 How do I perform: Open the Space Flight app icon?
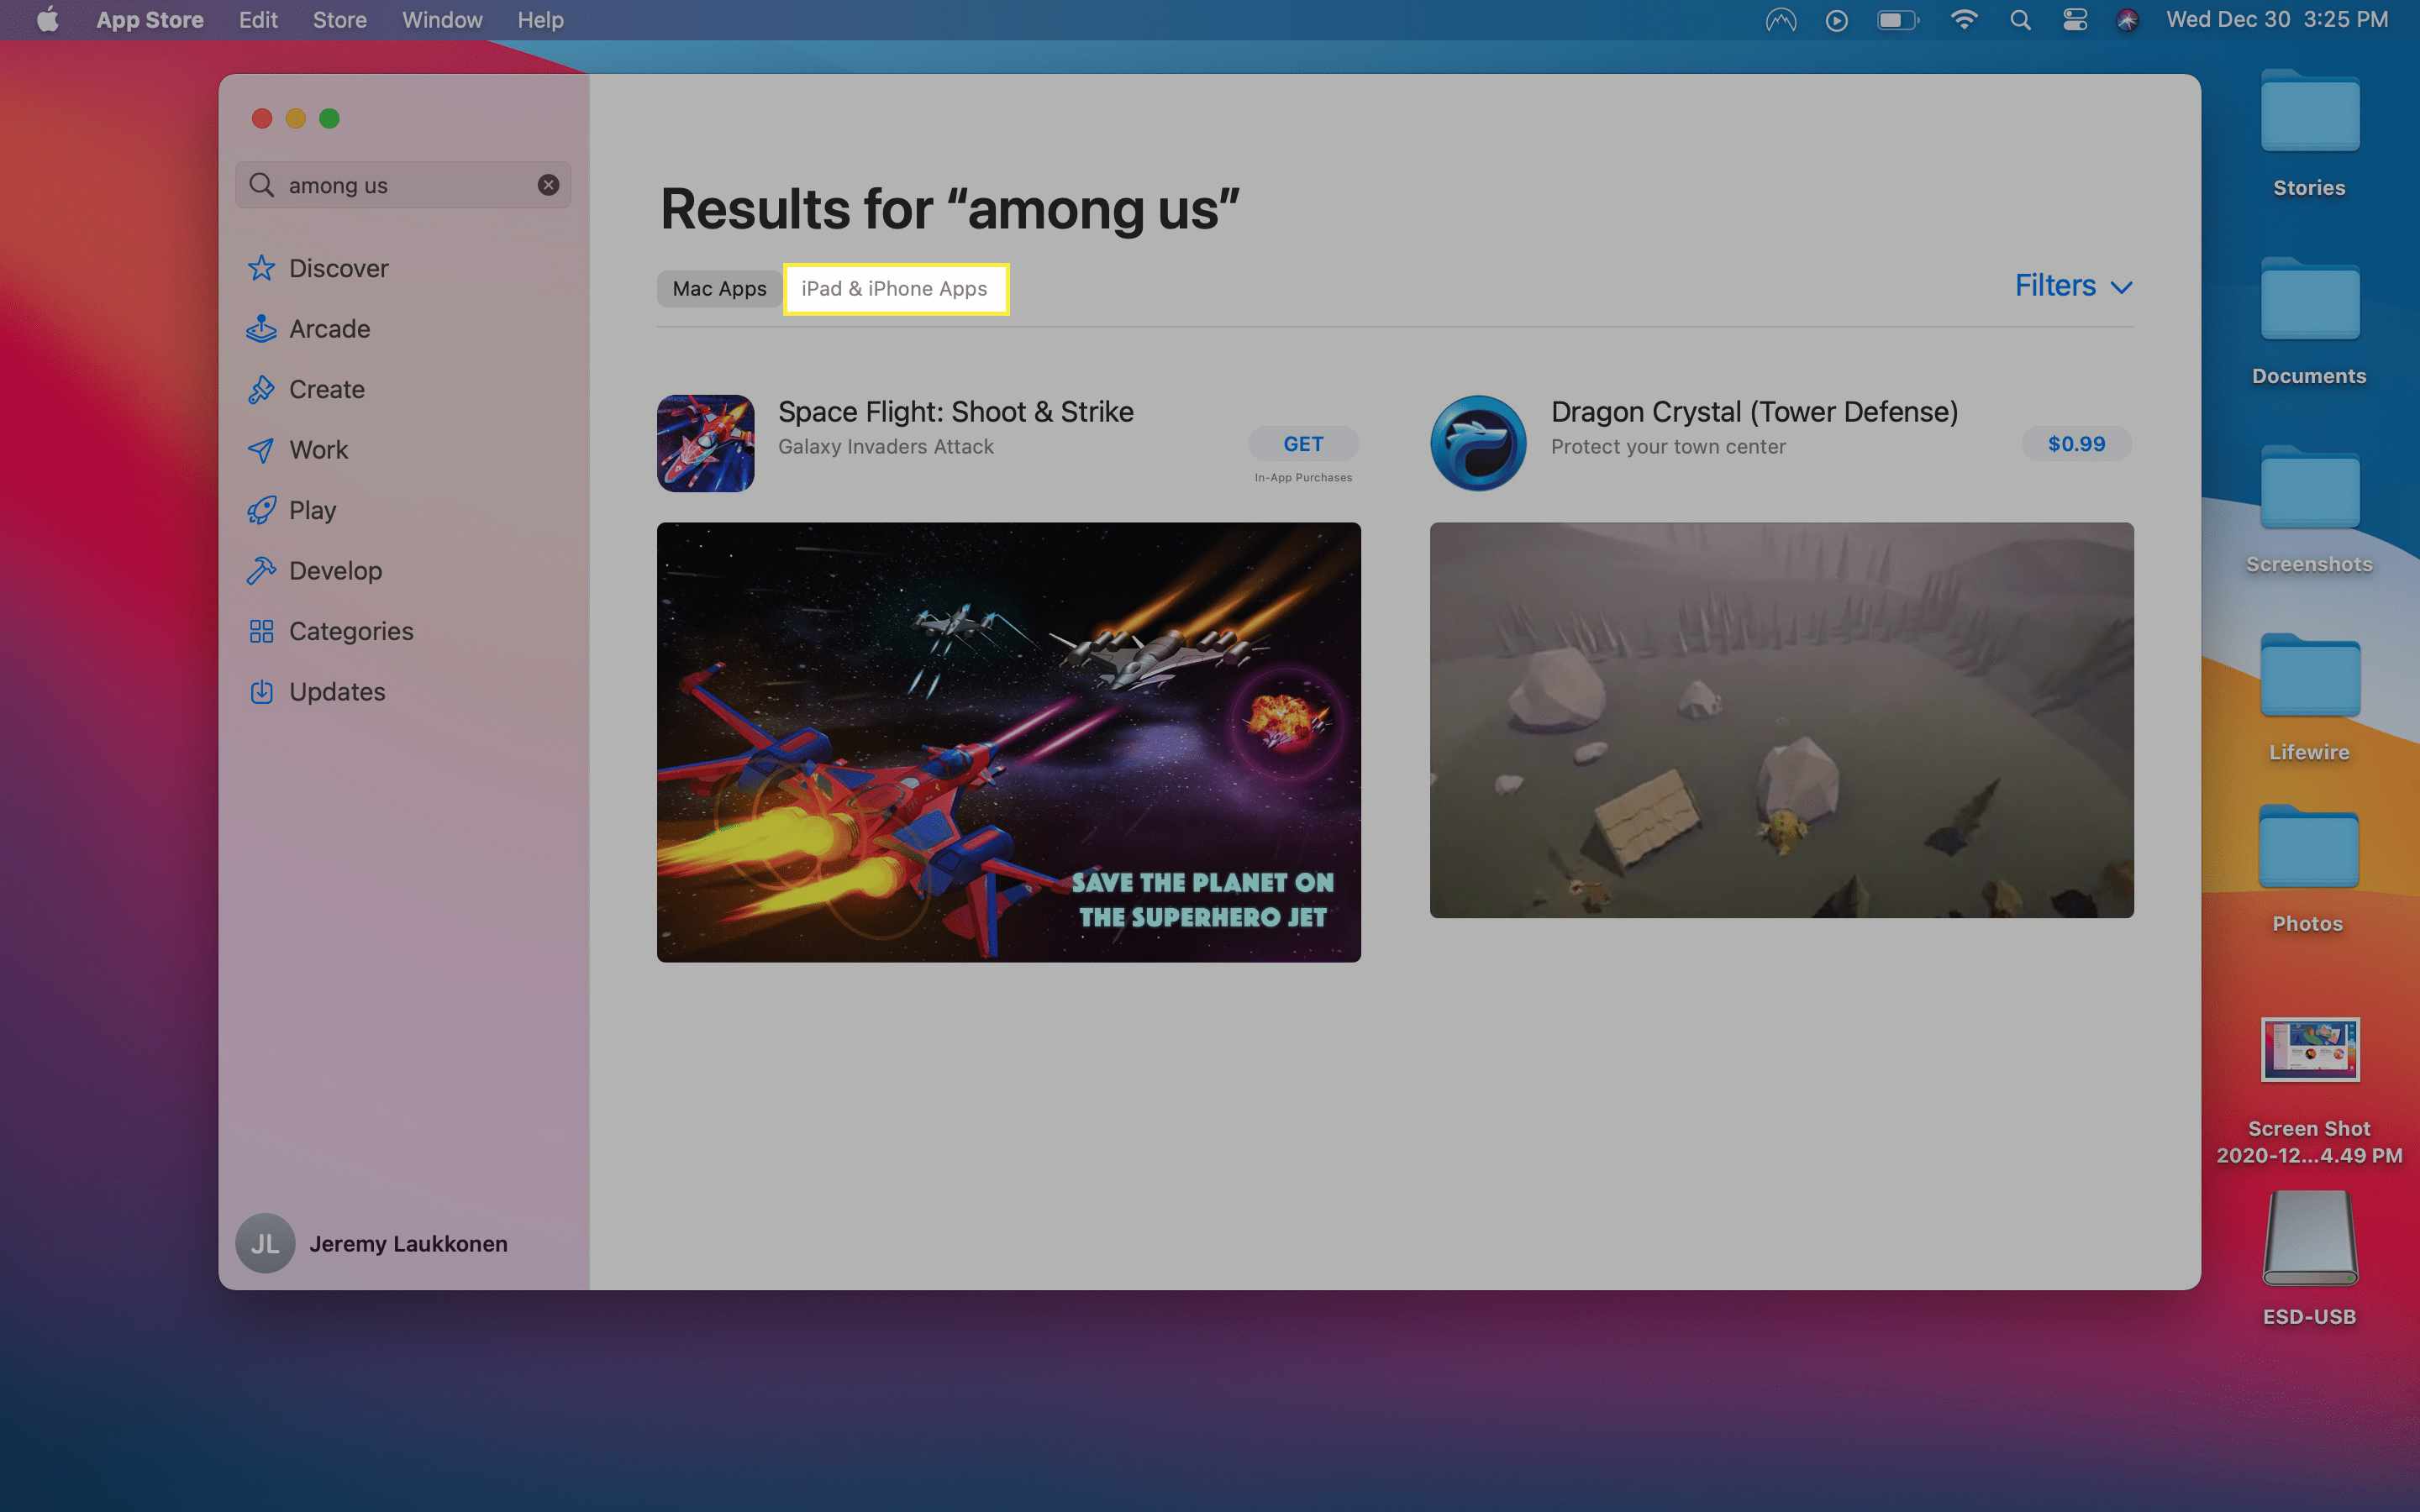pos(705,443)
